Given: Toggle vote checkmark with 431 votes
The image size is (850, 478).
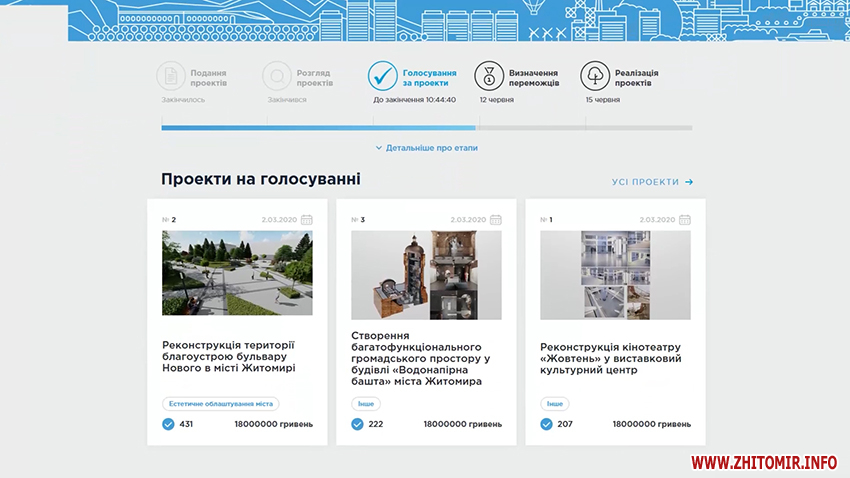Looking at the screenshot, I should pos(168,424).
